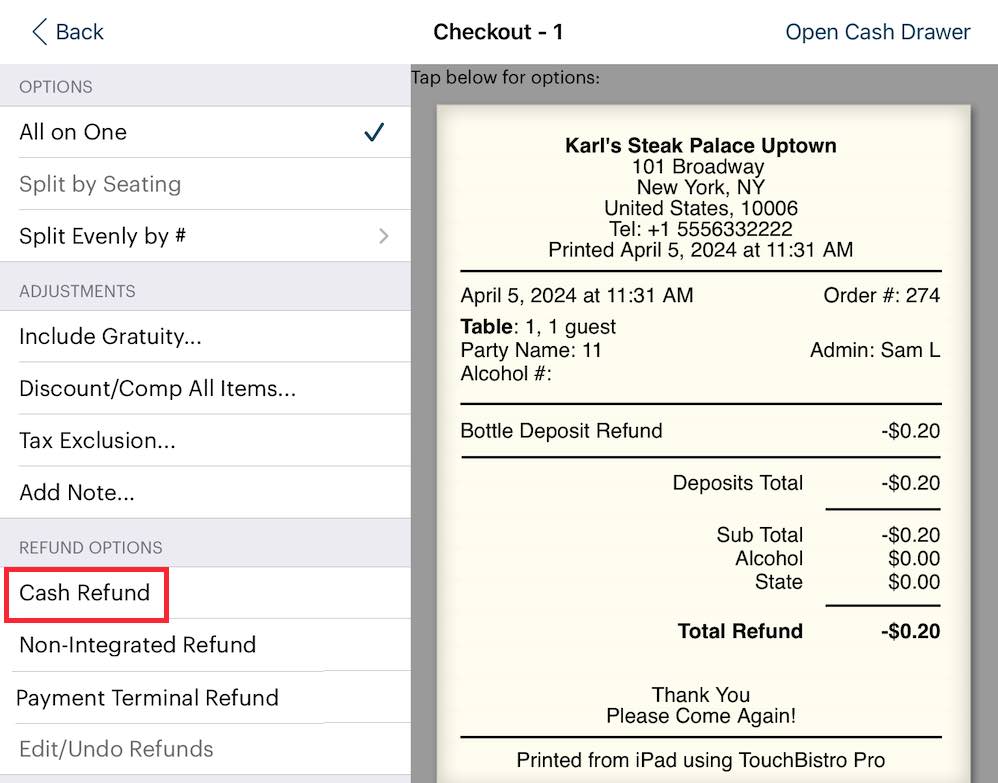
Task: Click the checkmark next to All on One
Action: click(x=375, y=131)
